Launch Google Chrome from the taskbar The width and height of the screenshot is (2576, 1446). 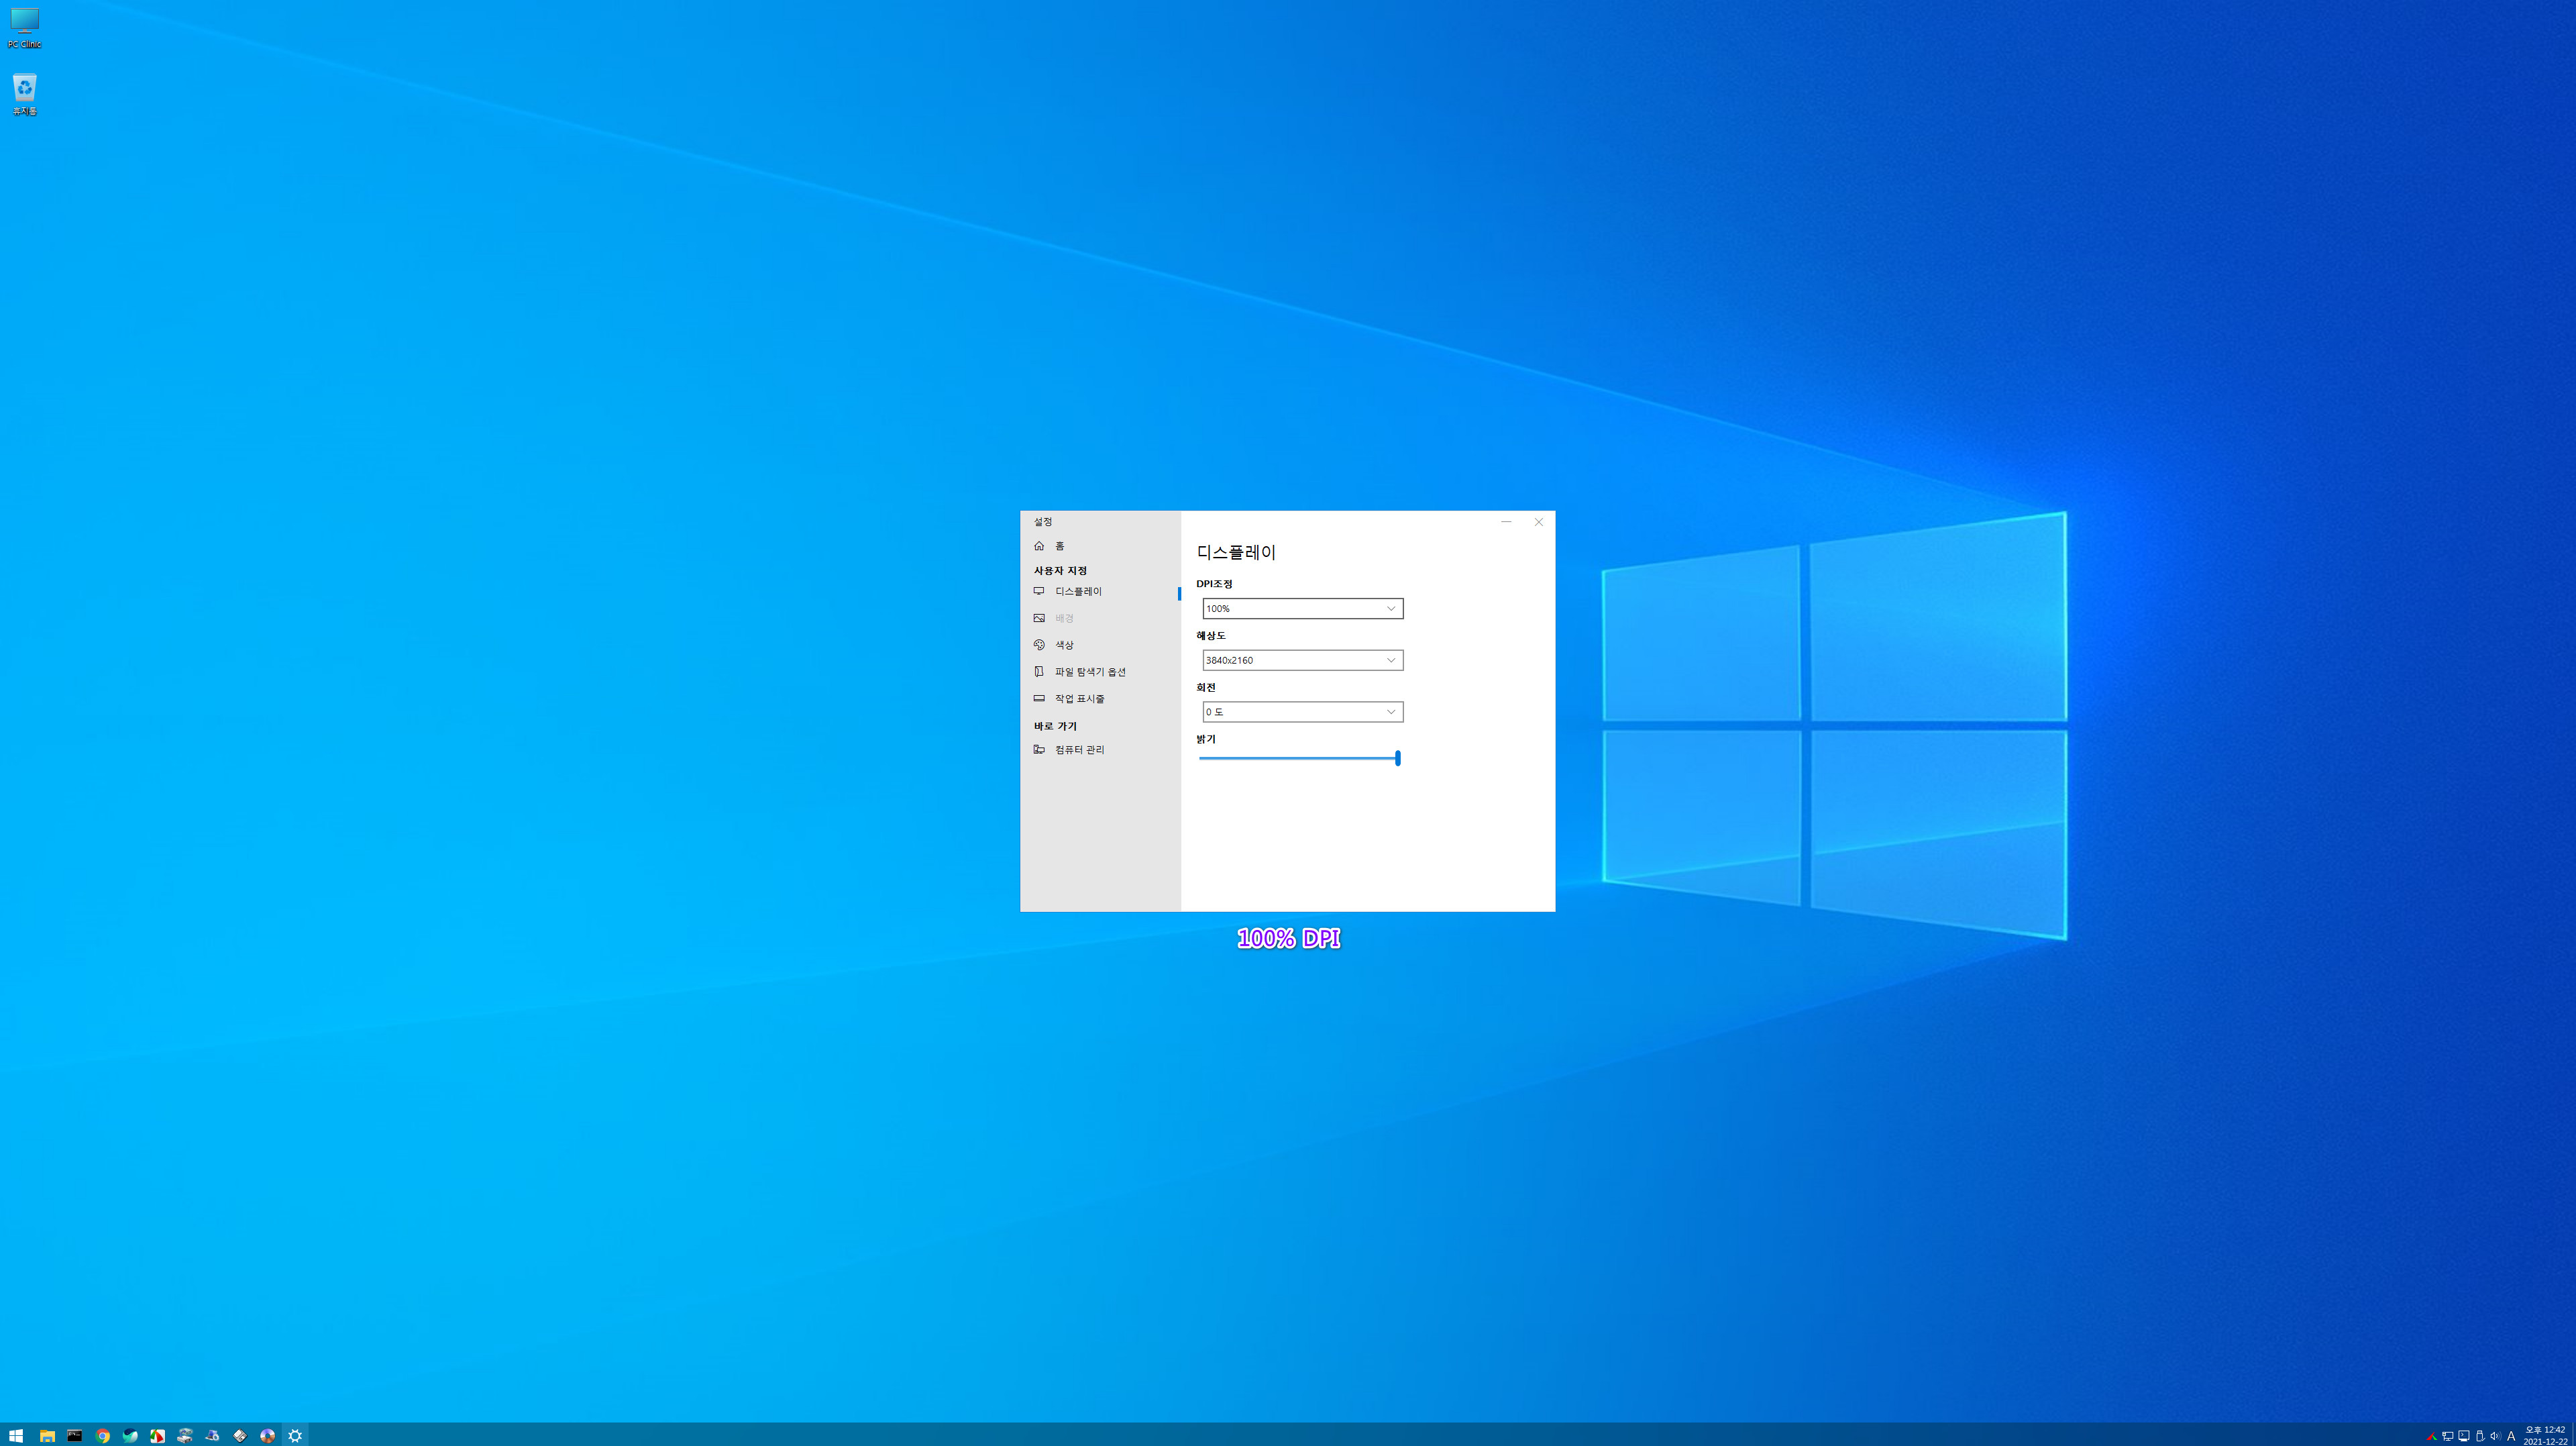(x=102, y=1435)
